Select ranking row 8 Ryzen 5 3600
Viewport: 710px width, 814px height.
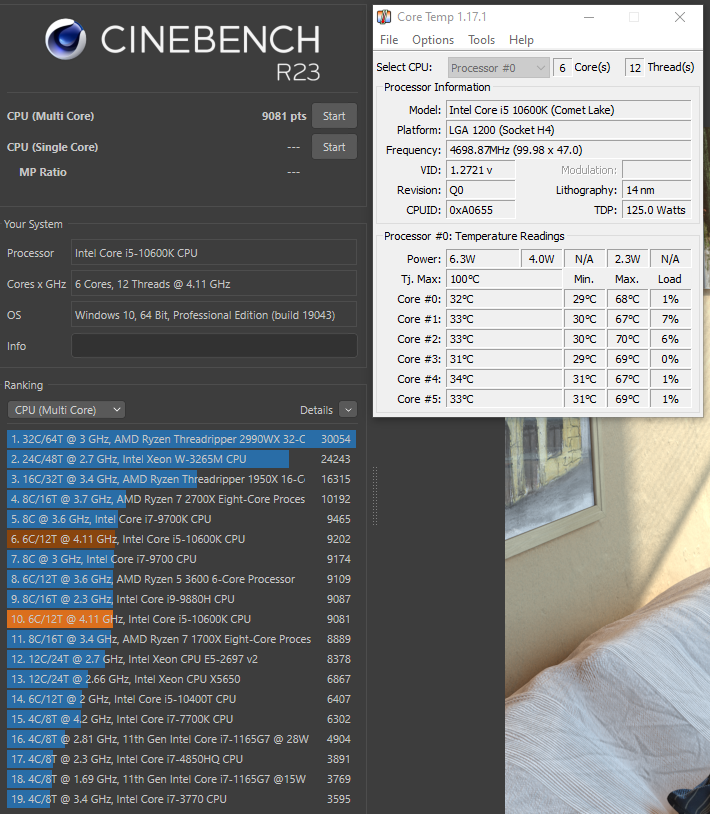(182, 579)
